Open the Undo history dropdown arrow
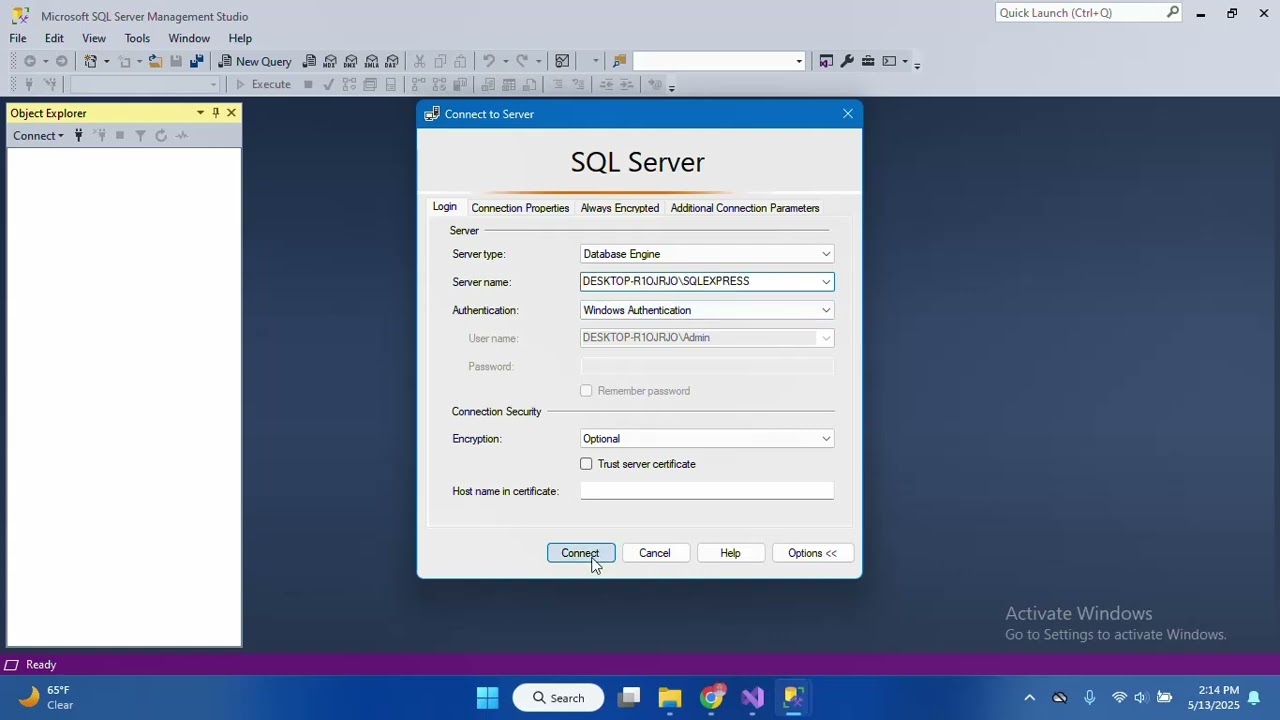1280x720 pixels. pyautogui.click(x=505, y=61)
